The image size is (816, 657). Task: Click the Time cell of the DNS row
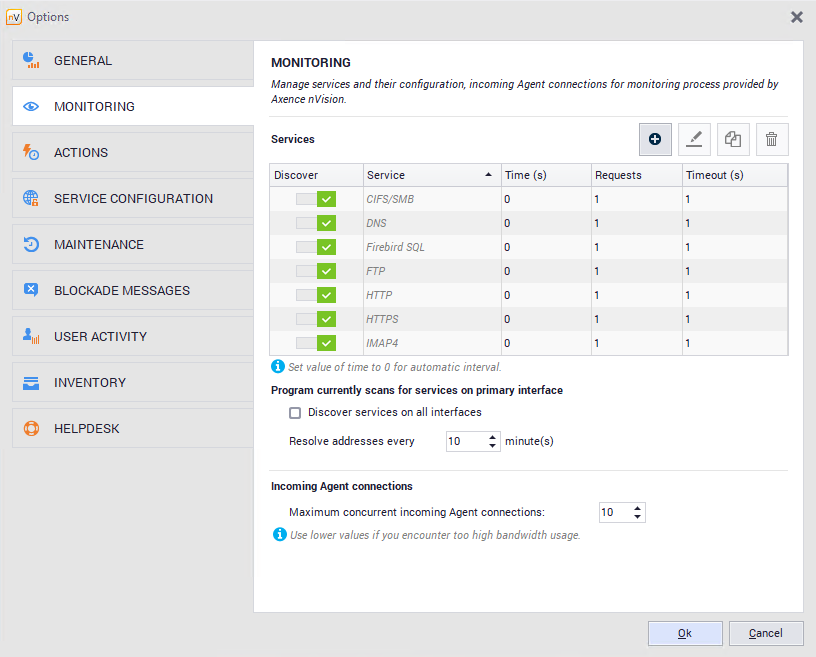click(545, 223)
